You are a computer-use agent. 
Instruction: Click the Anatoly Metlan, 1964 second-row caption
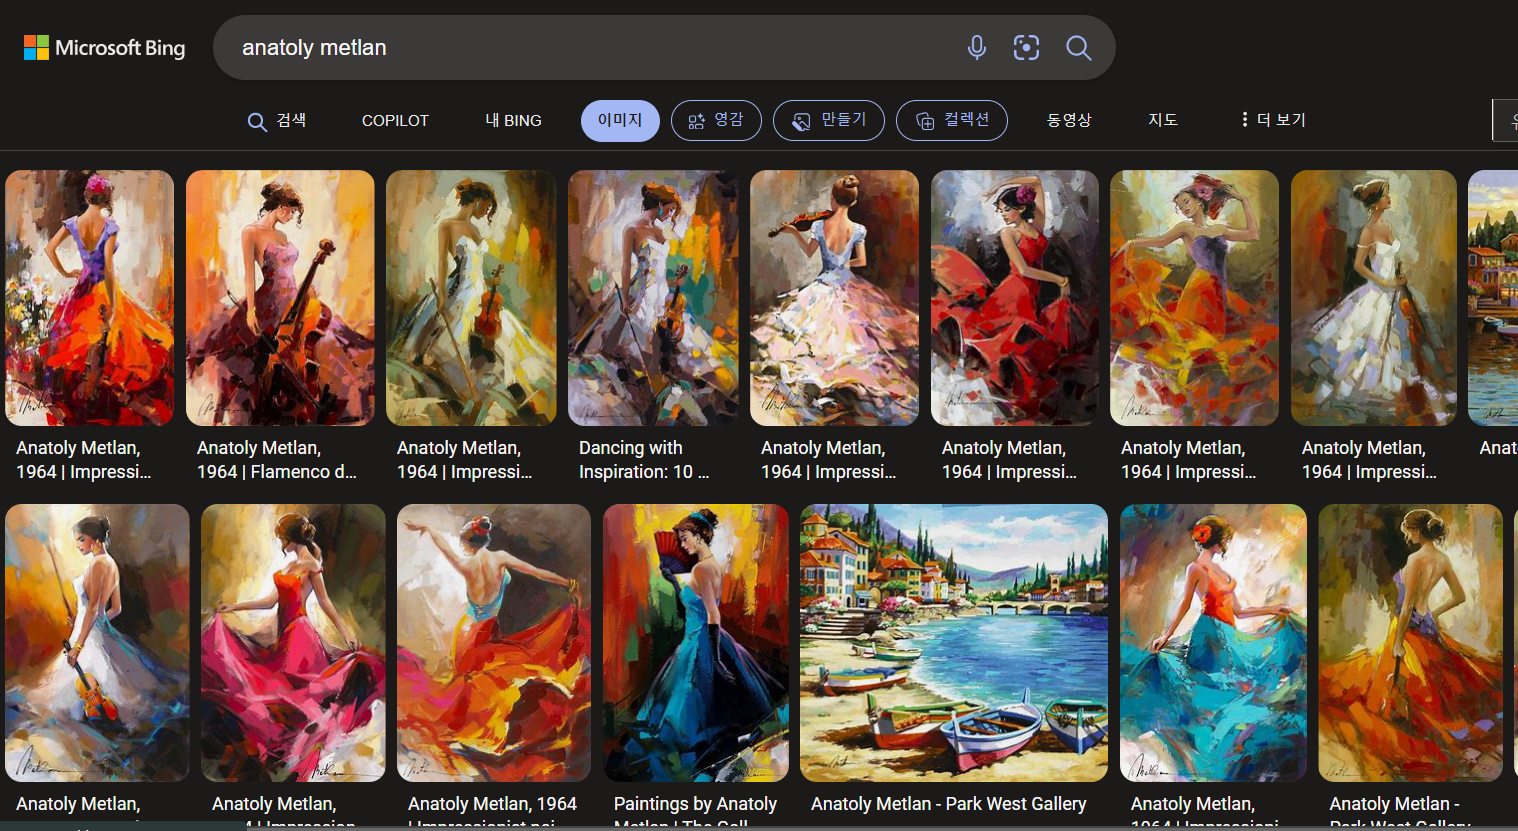point(492,812)
